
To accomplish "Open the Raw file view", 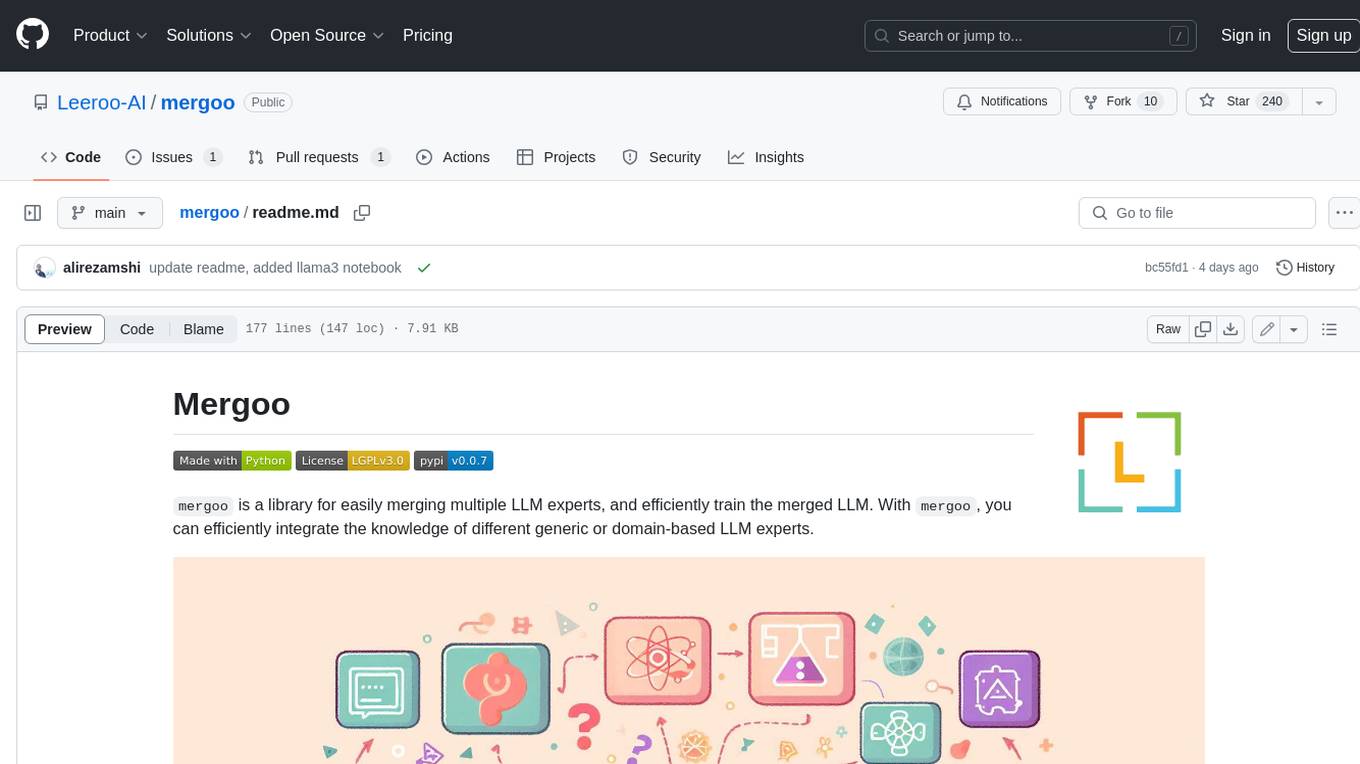I will [1168, 329].
